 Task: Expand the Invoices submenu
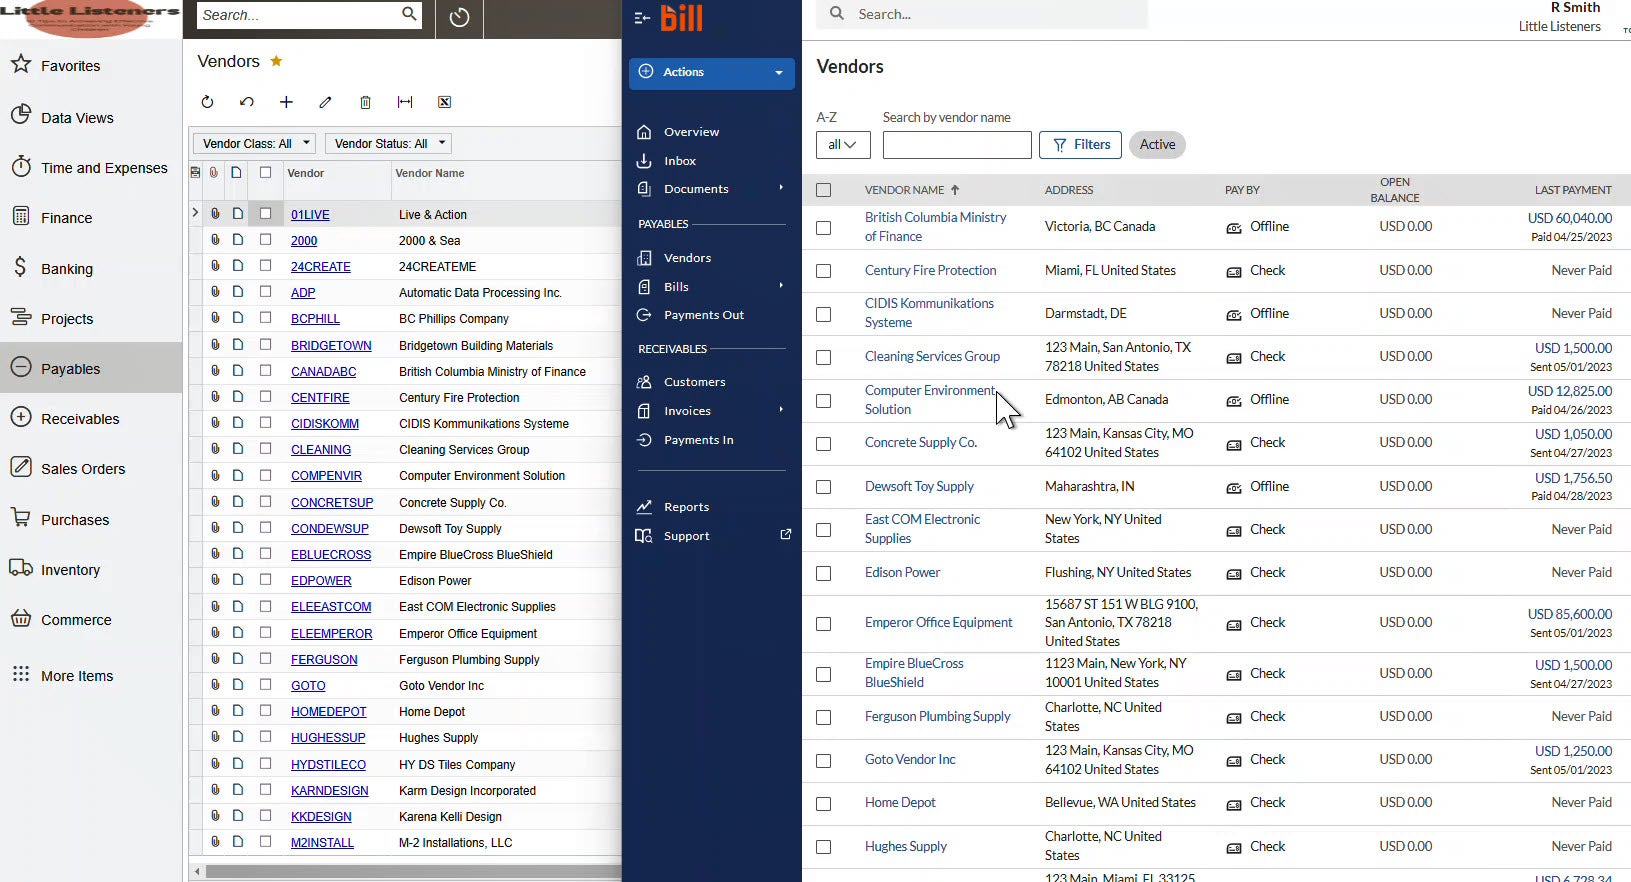pos(781,410)
